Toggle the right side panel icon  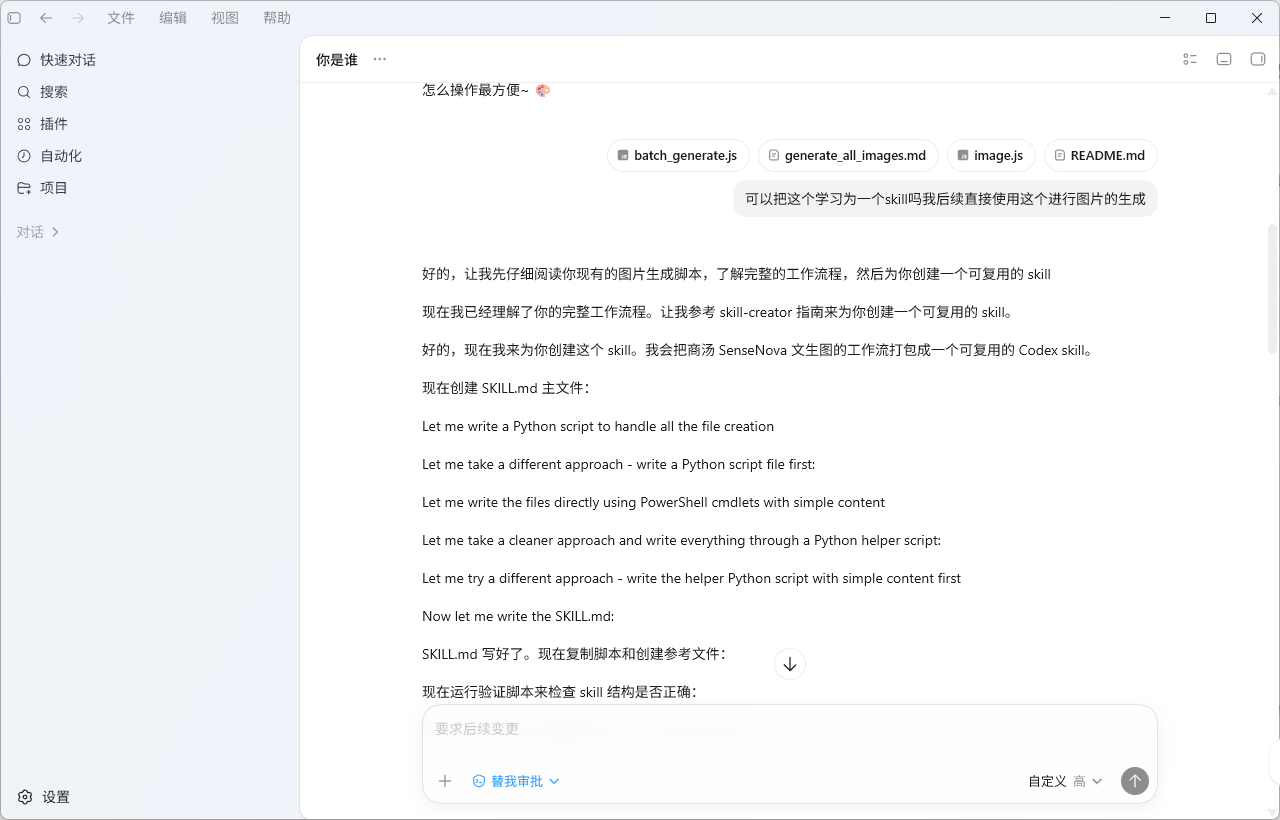[1258, 60]
